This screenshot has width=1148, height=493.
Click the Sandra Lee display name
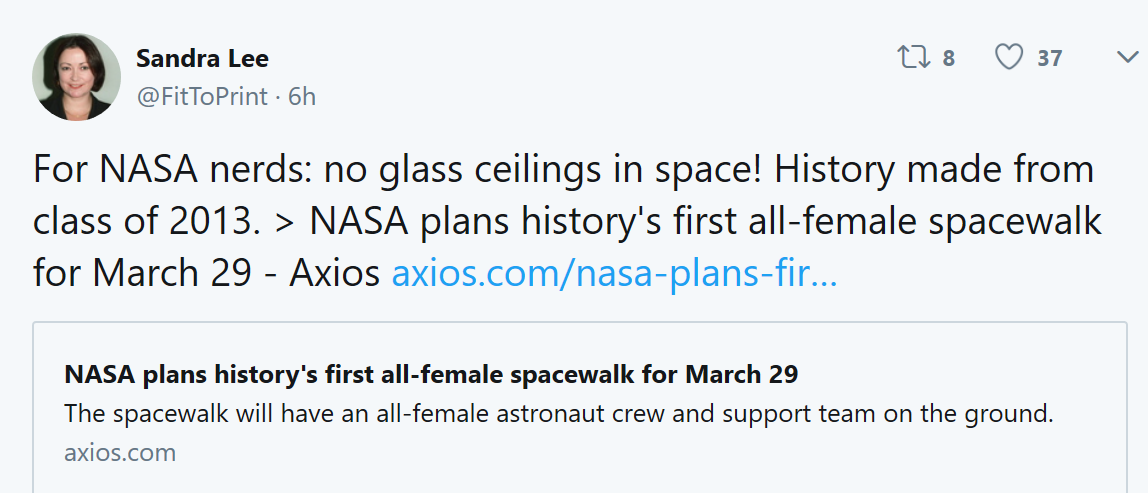pyautogui.click(x=202, y=58)
